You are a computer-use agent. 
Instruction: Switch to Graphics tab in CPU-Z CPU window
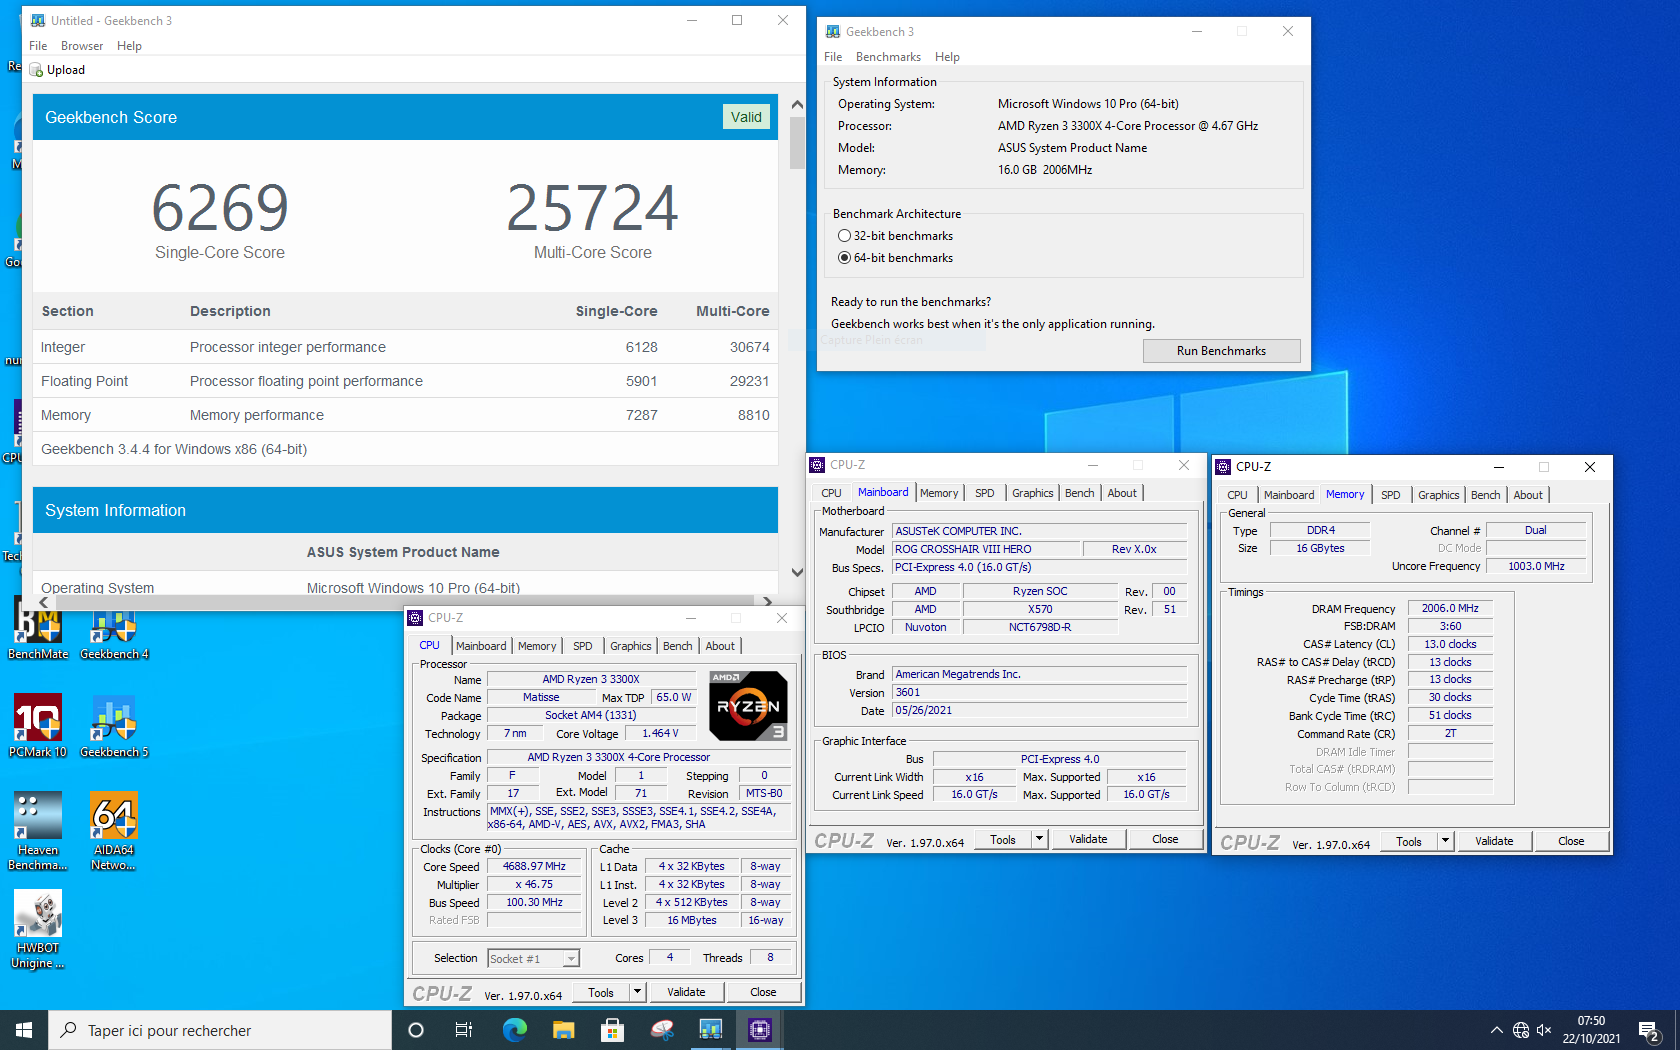click(x=630, y=646)
